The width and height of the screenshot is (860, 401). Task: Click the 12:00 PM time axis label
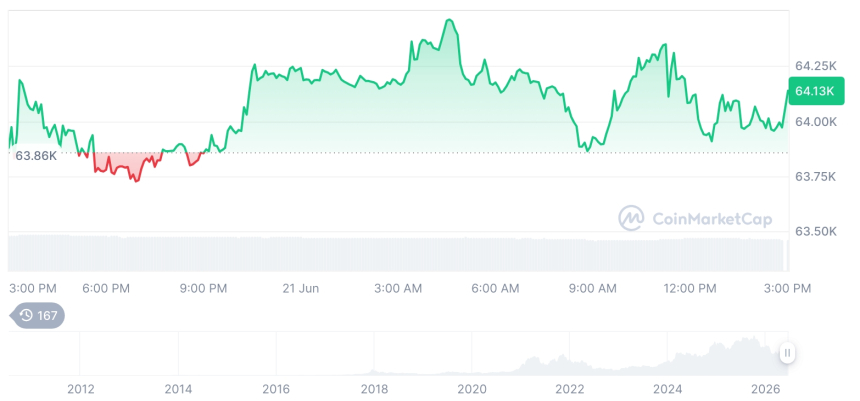689,288
